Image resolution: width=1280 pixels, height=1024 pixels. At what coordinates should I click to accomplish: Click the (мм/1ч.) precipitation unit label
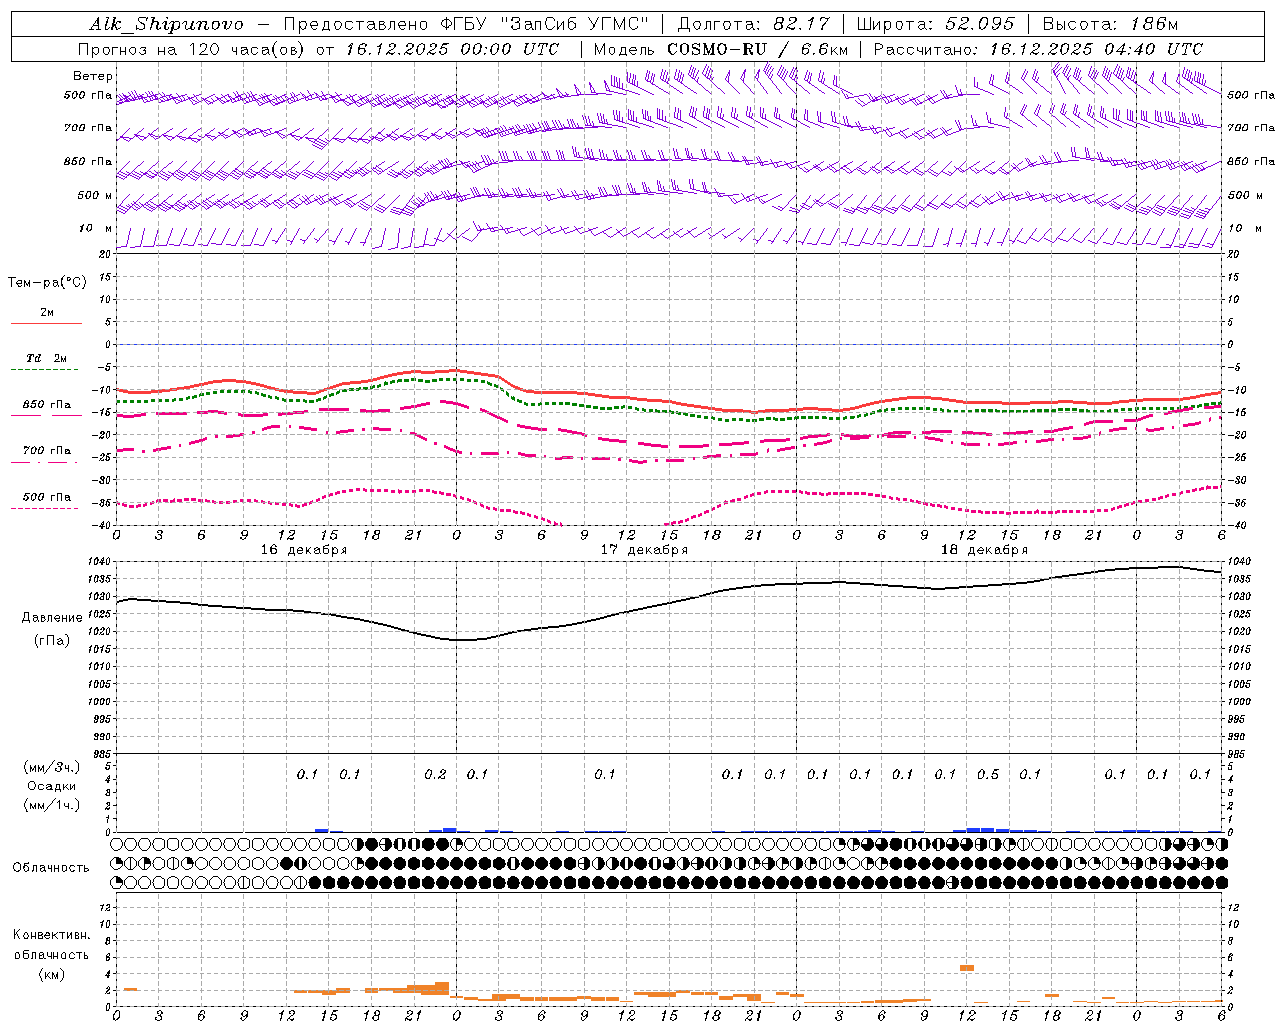[52, 805]
